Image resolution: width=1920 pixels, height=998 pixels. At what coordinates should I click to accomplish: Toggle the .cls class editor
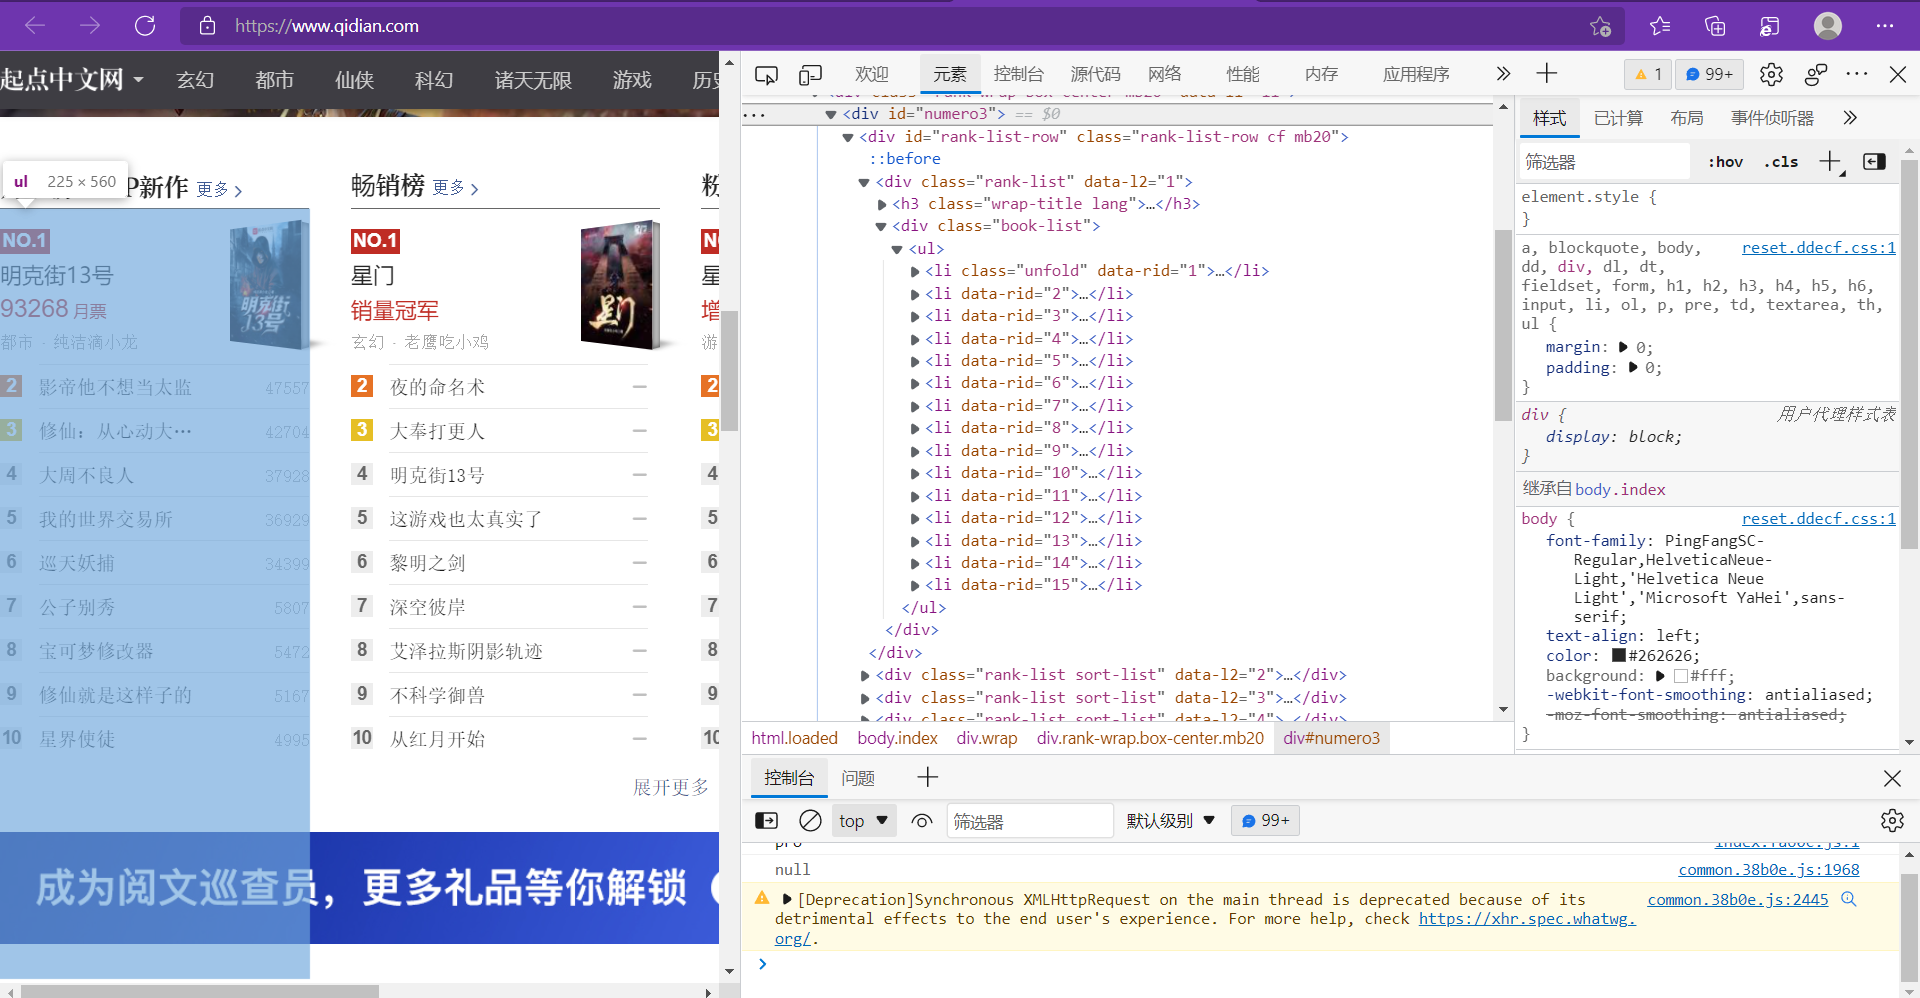point(1781,162)
